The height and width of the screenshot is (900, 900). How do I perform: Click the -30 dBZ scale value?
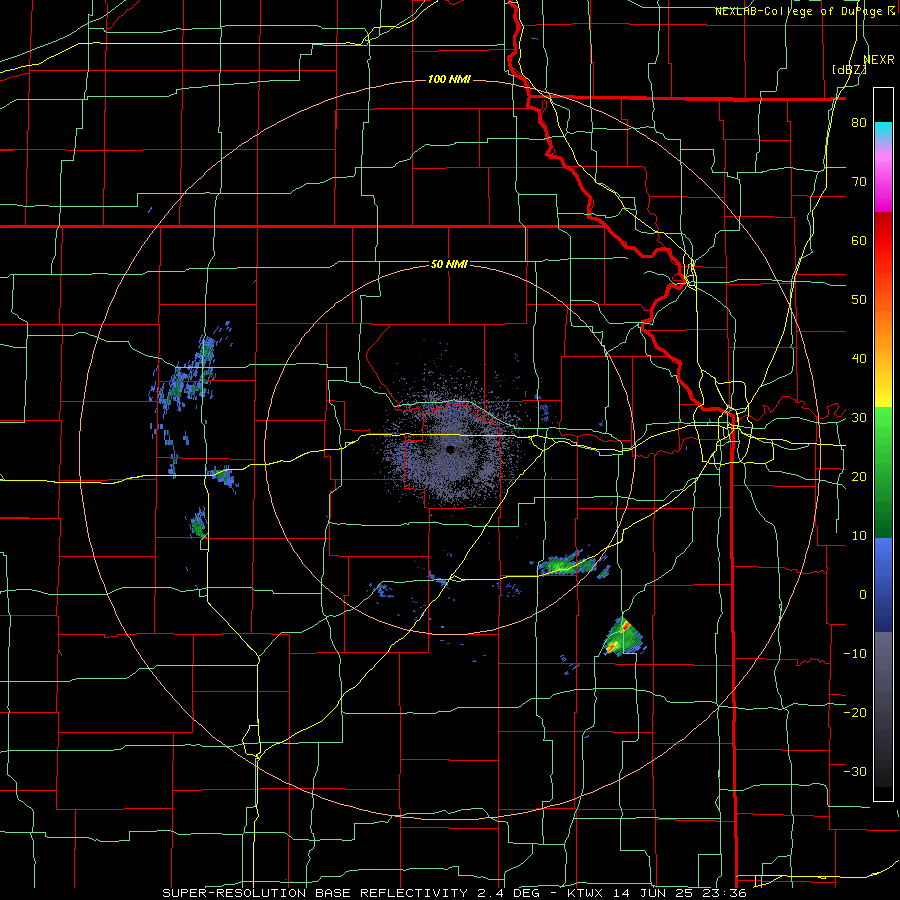tap(855, 771)
